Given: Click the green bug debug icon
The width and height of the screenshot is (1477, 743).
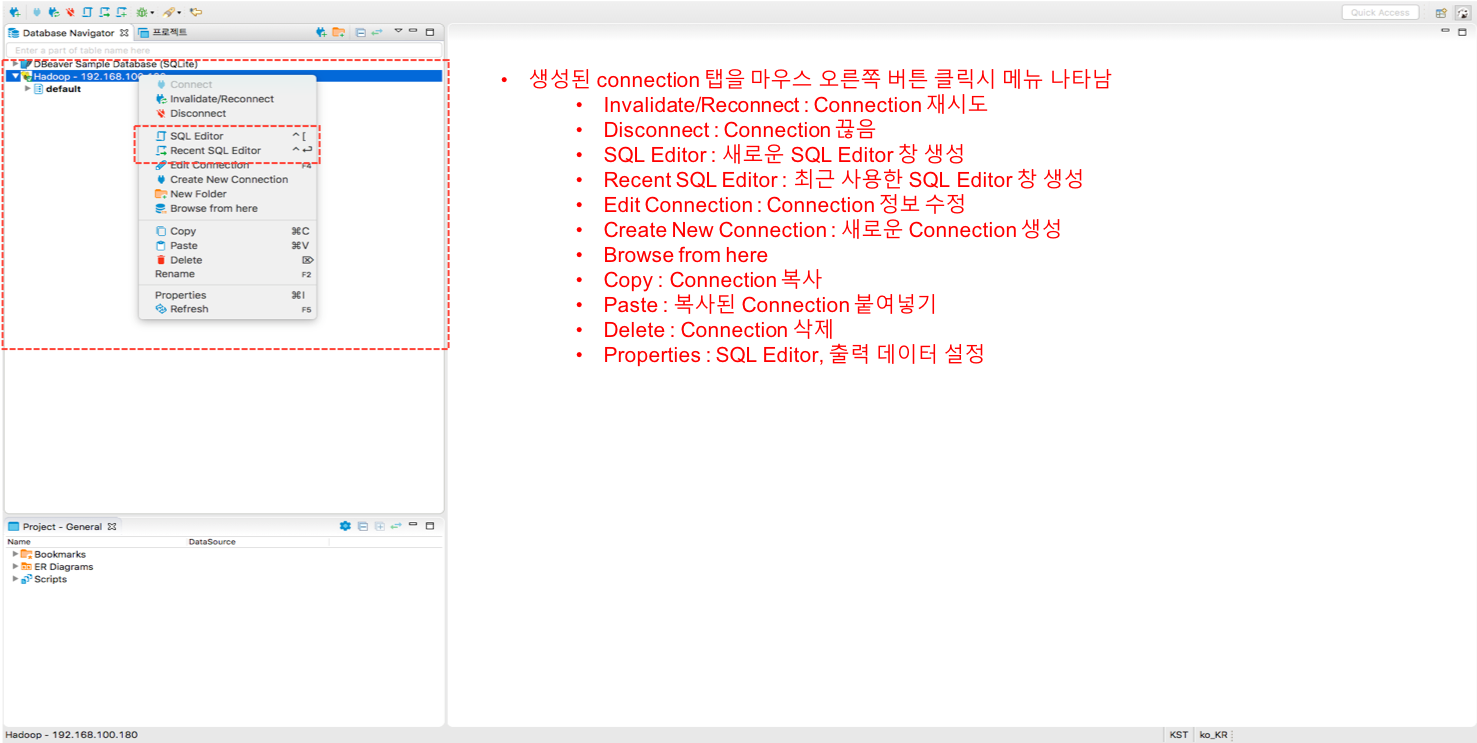Looking at the screenshot, I should pos(141,12).
